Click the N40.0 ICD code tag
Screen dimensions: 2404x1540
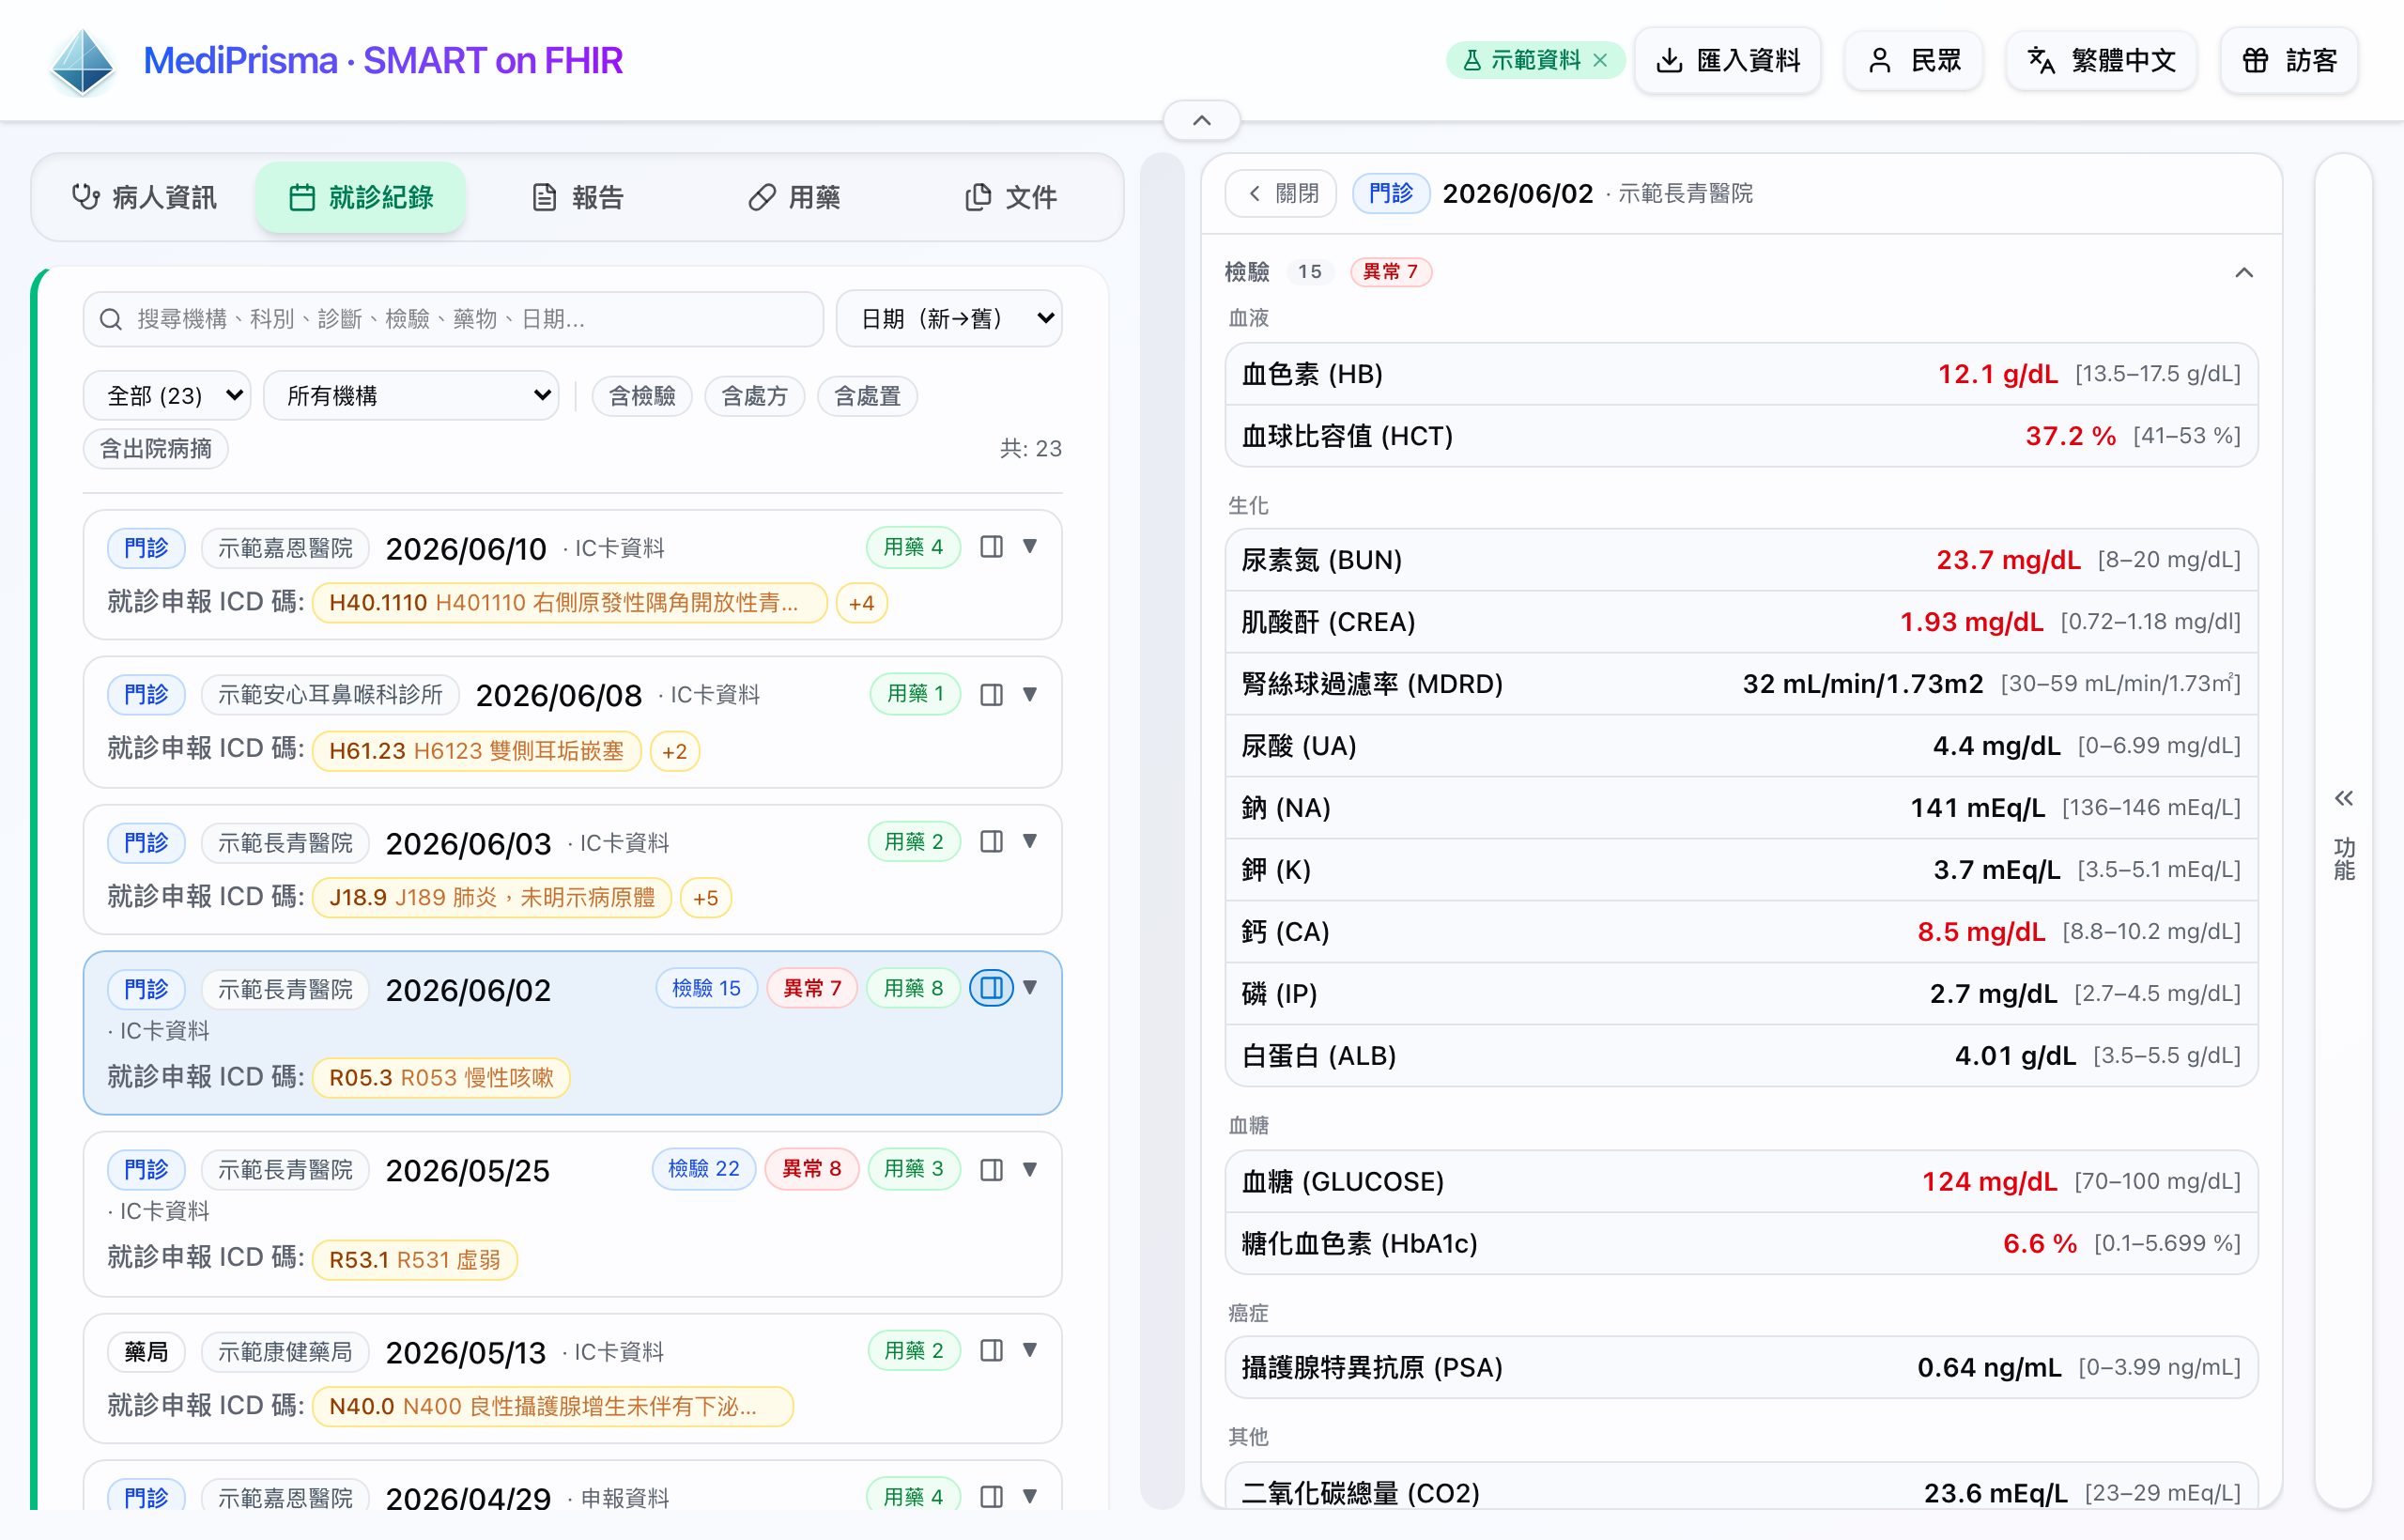[553, 1406]
